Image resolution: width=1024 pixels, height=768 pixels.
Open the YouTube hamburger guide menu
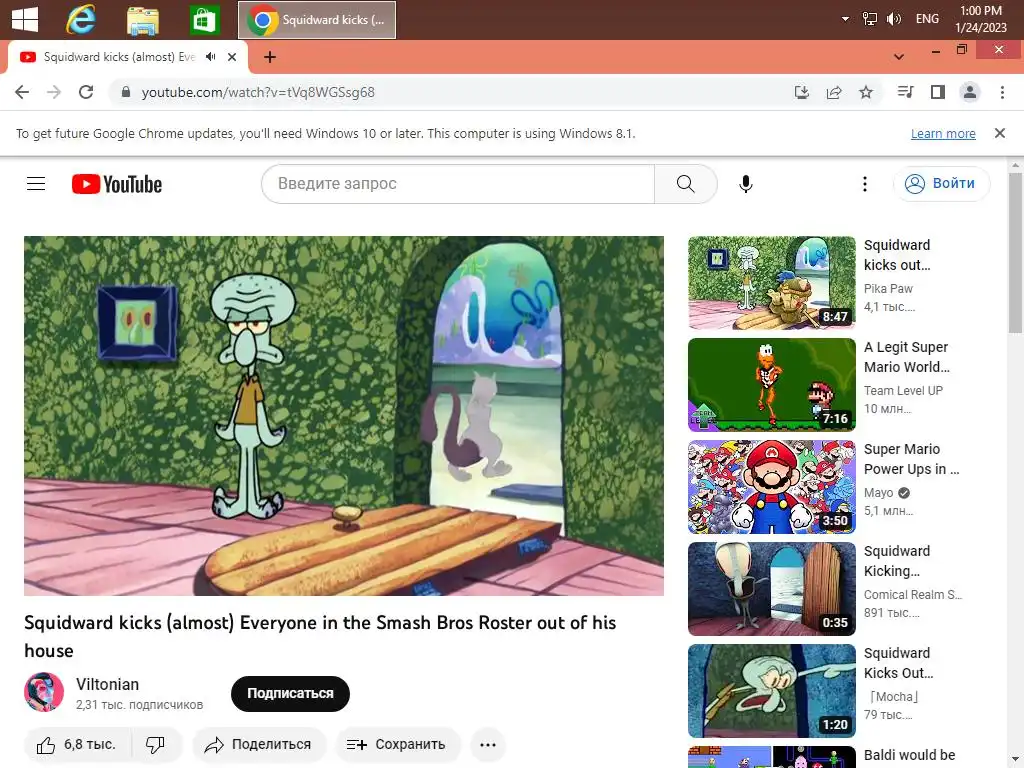pos(36,184)
